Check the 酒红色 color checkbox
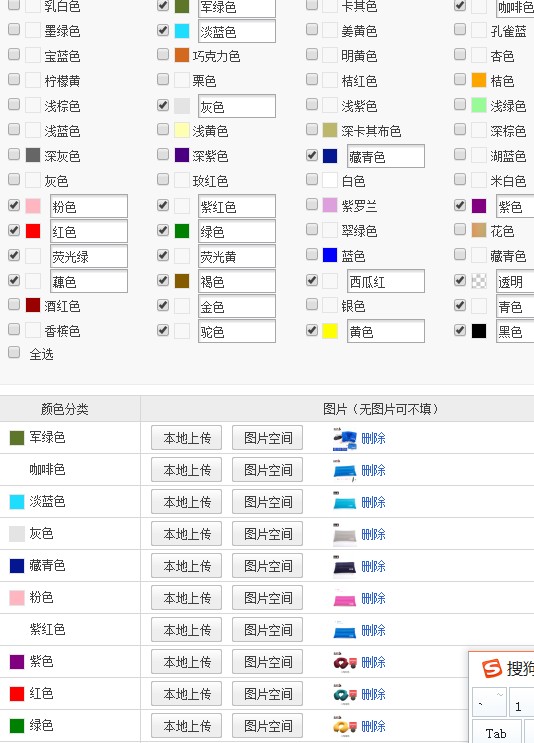This screenshot has height=743, width=534. [x=14, y=304]
